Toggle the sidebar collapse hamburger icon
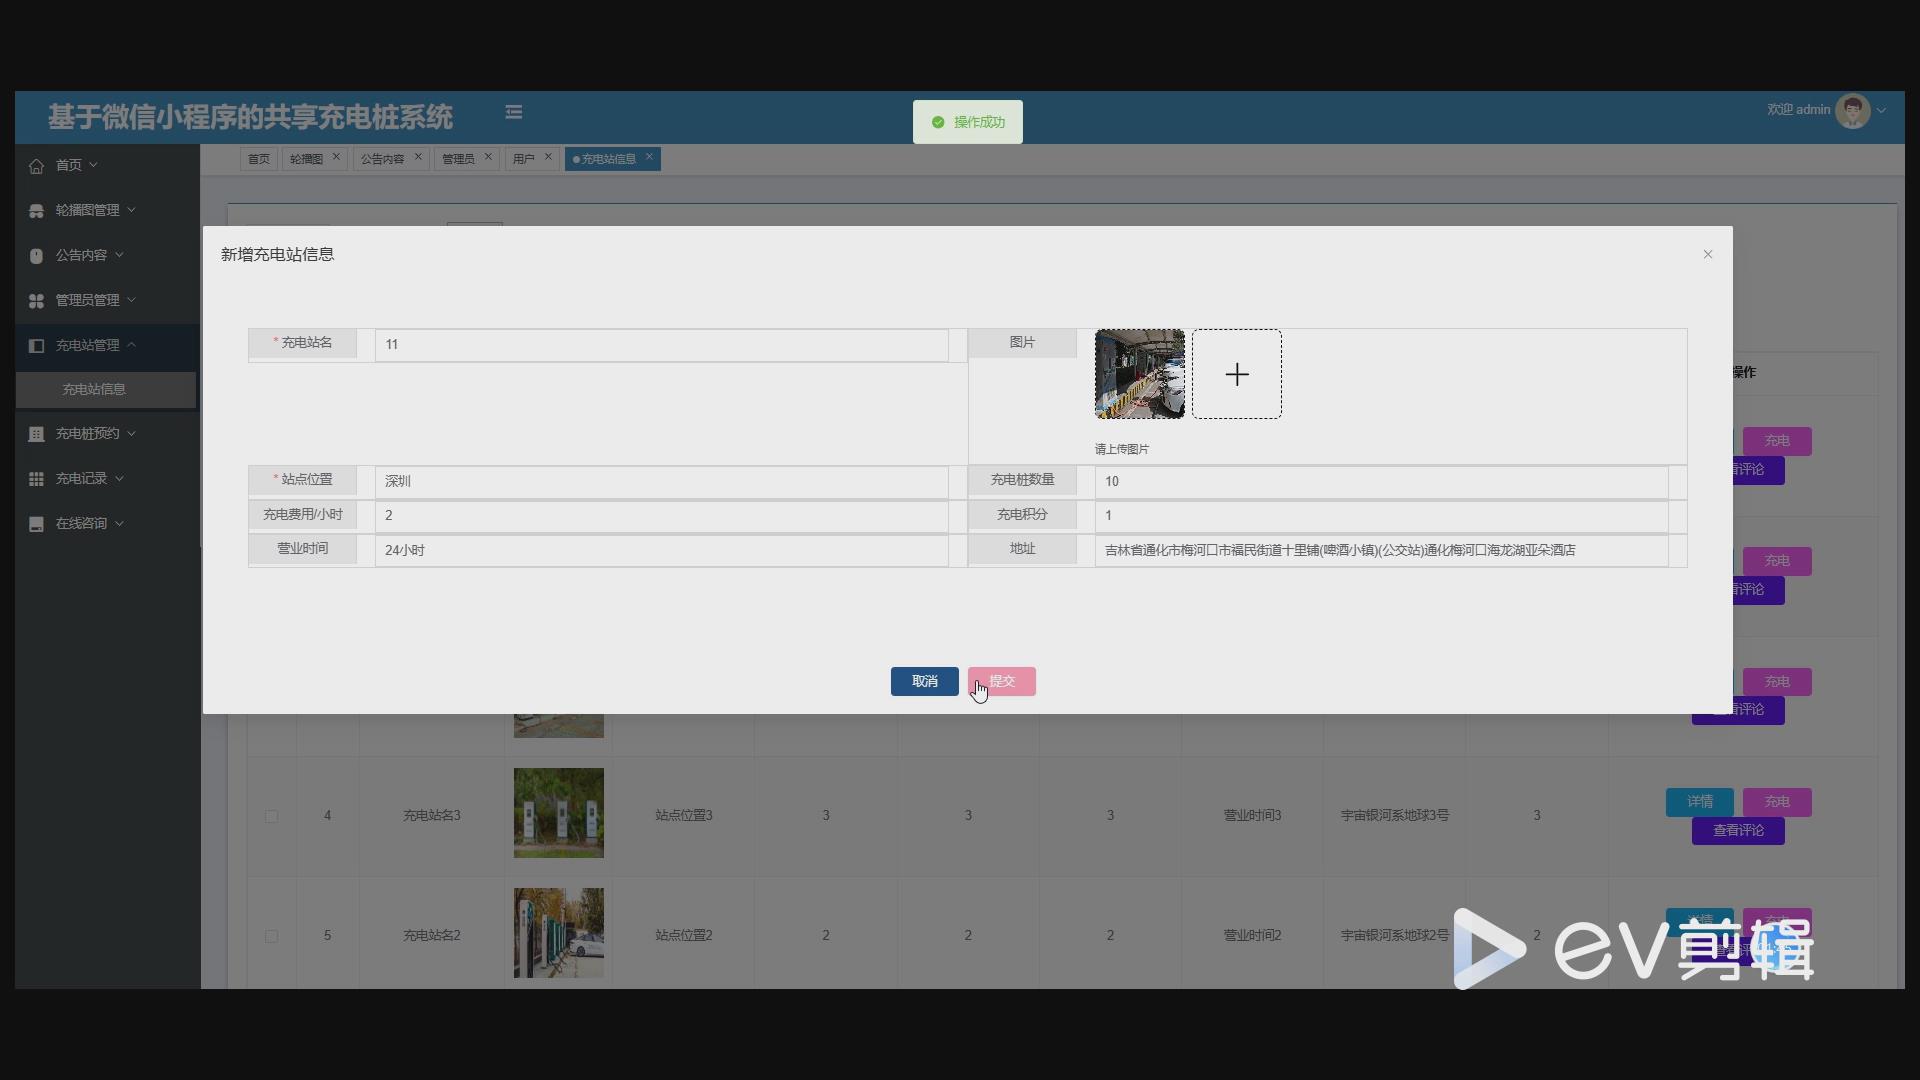 [x=514, y=113]
